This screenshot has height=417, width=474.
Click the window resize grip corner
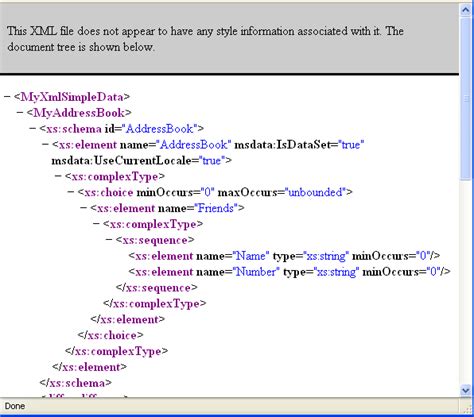(x=468, y=408)
